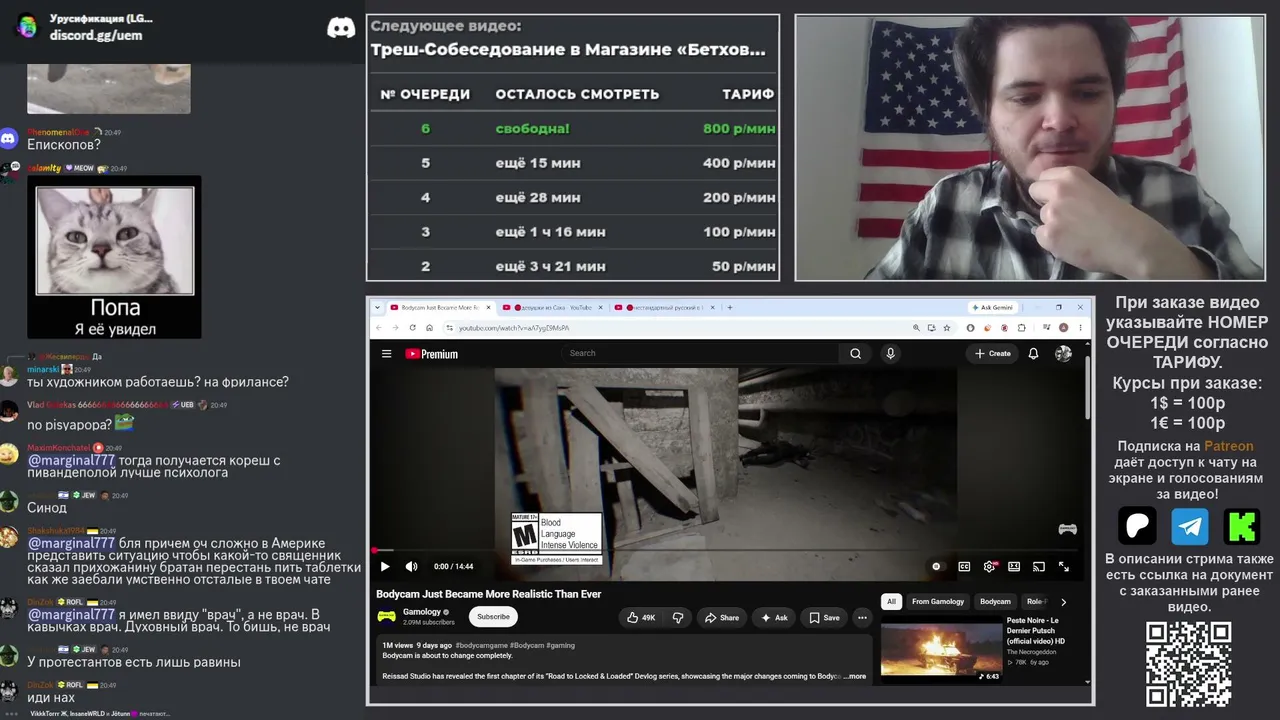Toggle YouTube autoplay switch in the player
The height and width of the screenshot is (720, 1280).
(936, 566)
